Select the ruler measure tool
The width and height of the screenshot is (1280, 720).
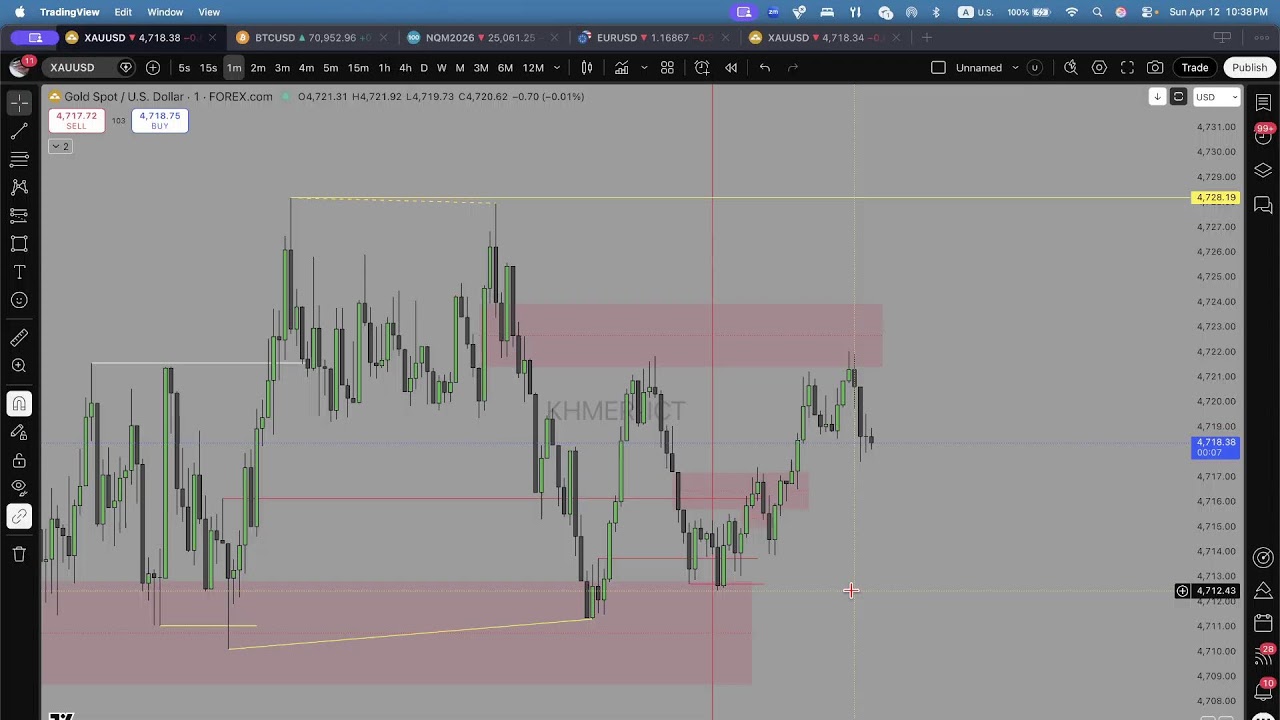point(19,338)
